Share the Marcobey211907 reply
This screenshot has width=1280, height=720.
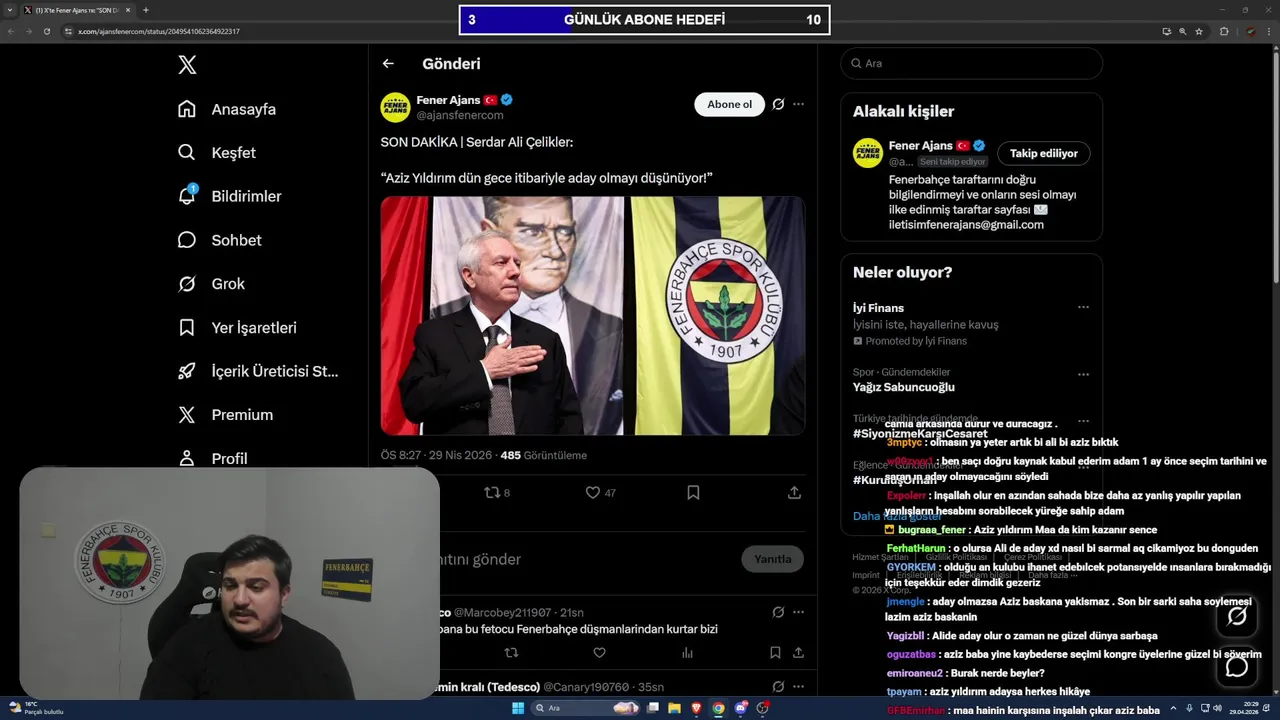pos(798,653)
